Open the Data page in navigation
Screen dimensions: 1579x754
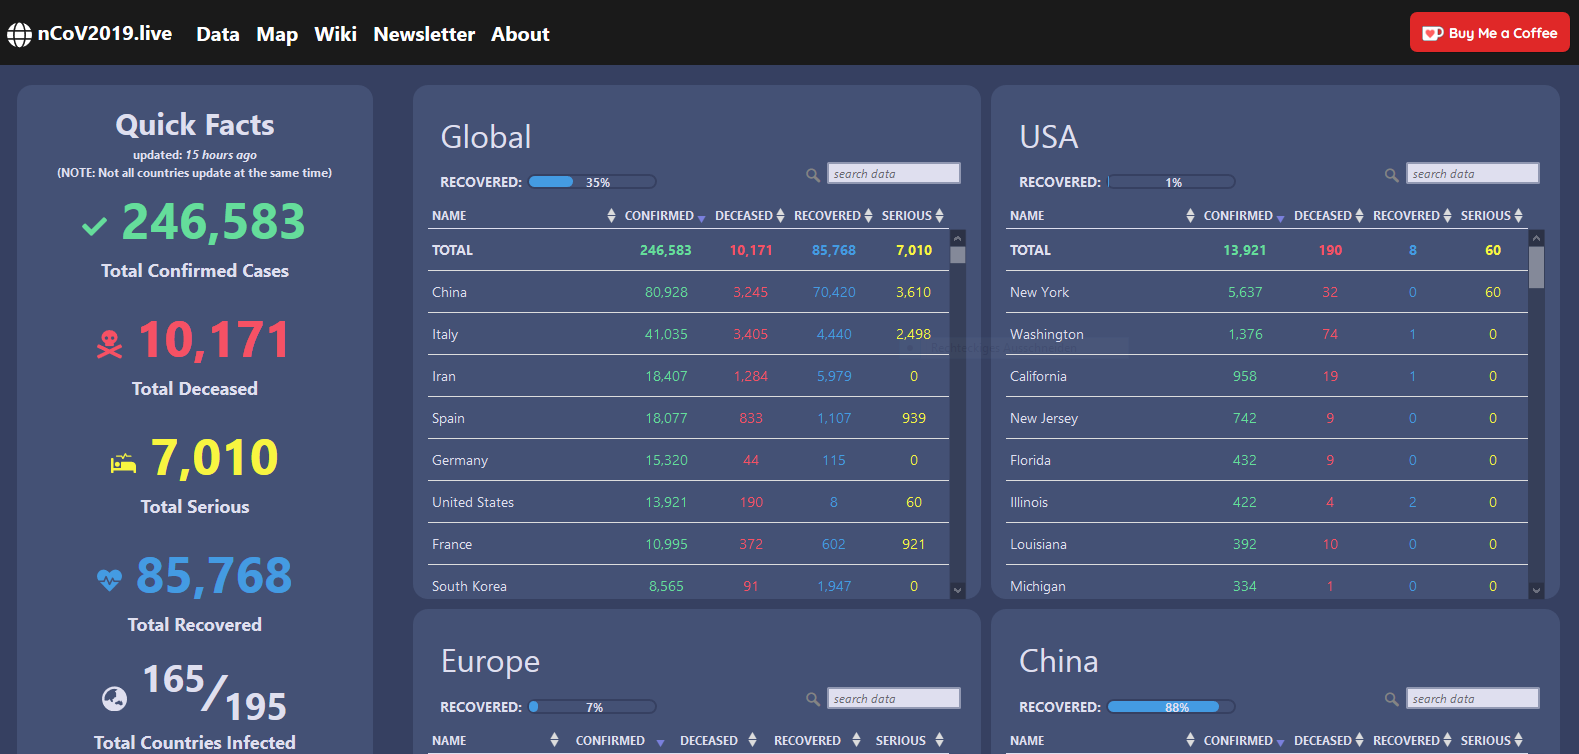point(218,34)
